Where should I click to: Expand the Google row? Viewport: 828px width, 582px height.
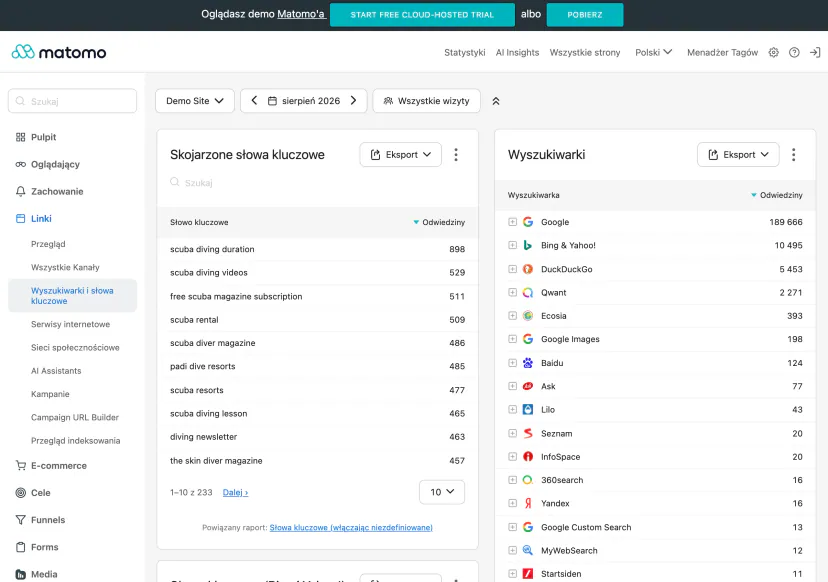click(512, 222)
